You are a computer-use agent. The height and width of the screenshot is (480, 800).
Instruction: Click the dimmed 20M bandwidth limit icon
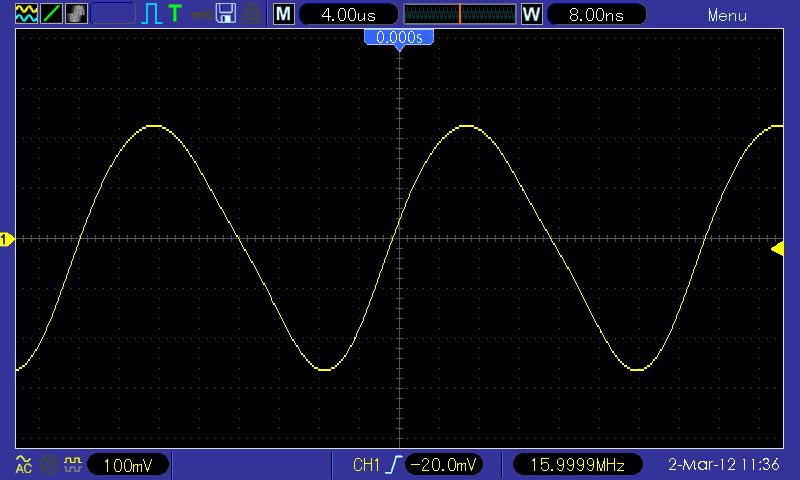click(49, 465)
